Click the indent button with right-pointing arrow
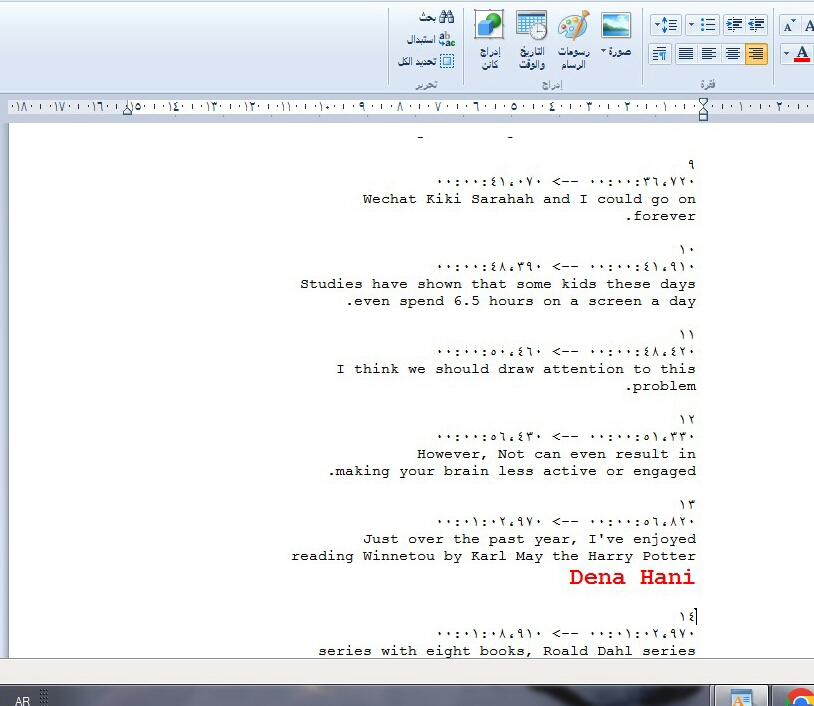 tap(734, 24)
